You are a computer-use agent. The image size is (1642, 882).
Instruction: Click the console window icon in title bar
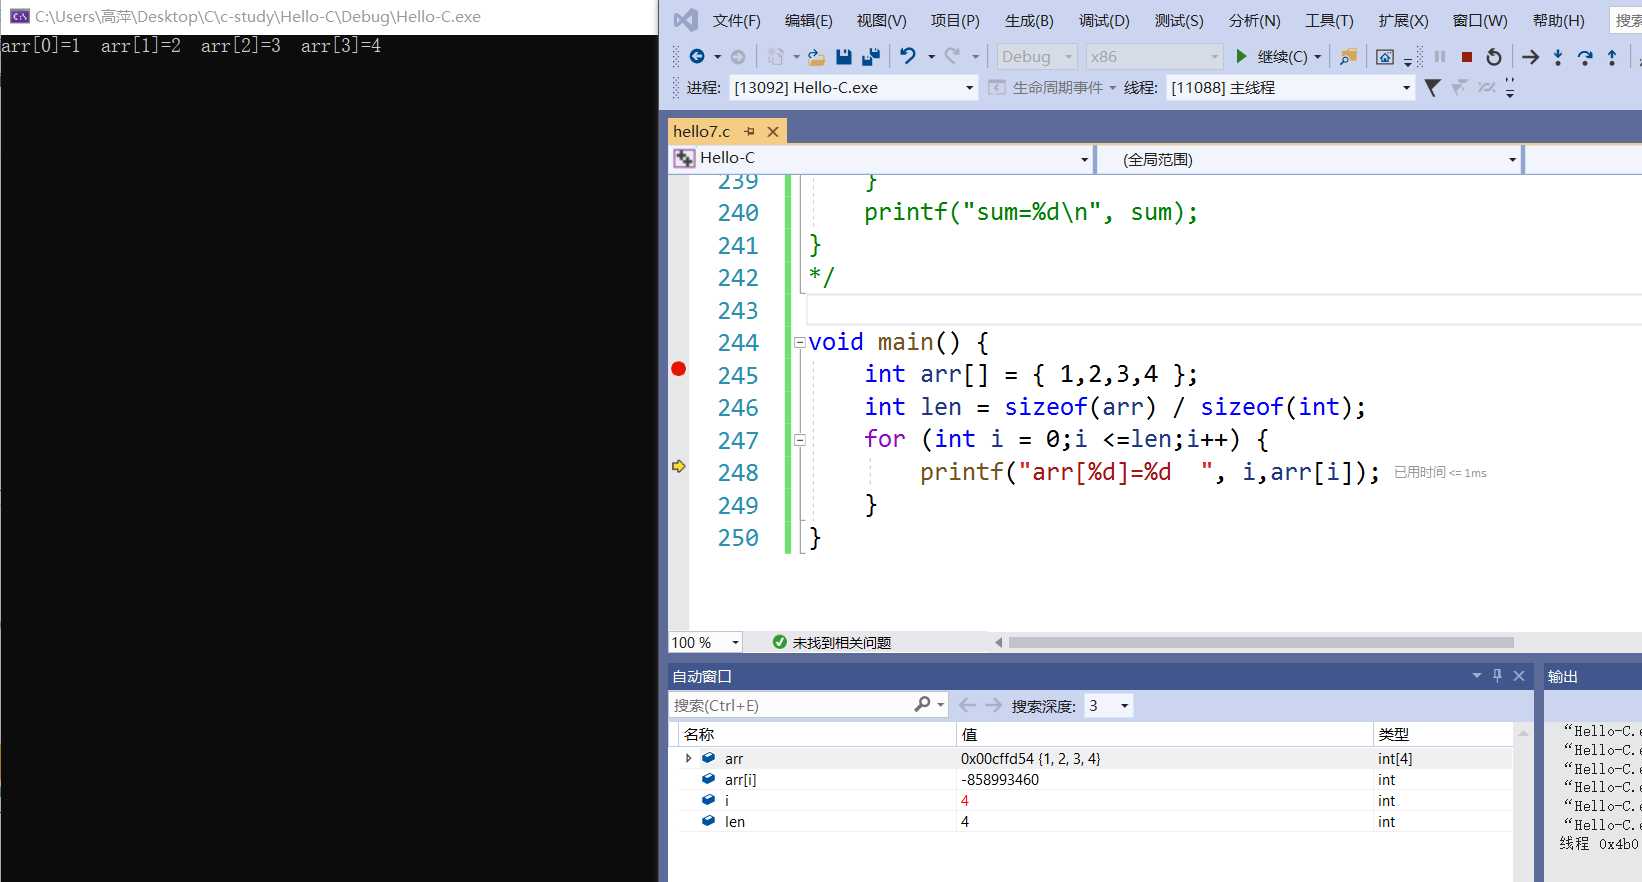point(19,16)
